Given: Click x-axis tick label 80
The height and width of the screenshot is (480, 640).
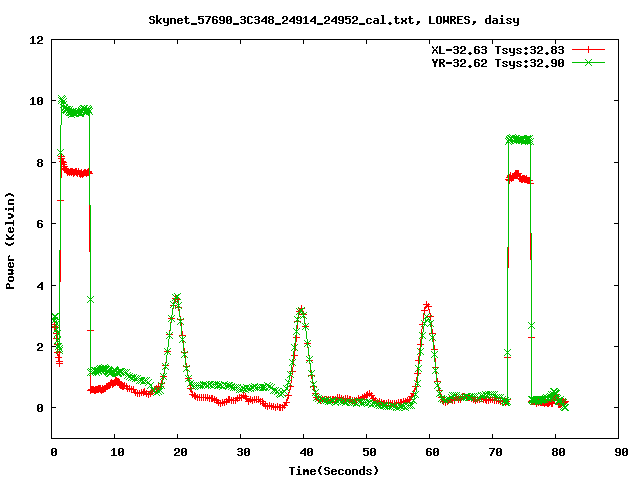Looking at the screenshot, I should click(558, 452).
